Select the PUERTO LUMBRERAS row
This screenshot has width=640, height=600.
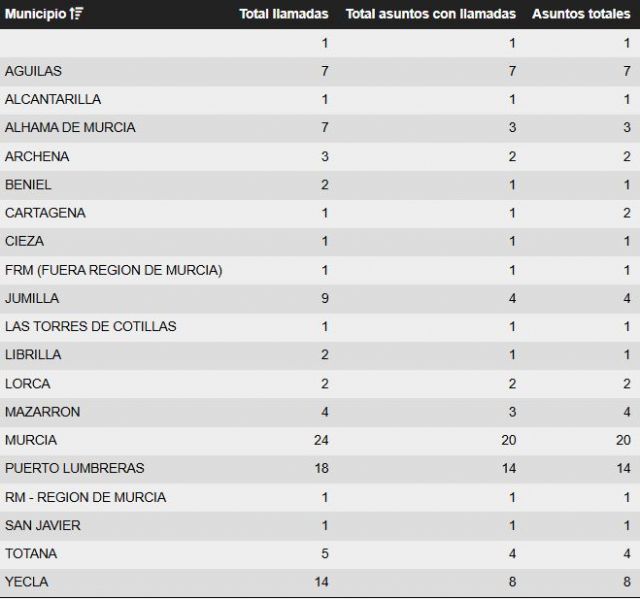pos(74,468)
